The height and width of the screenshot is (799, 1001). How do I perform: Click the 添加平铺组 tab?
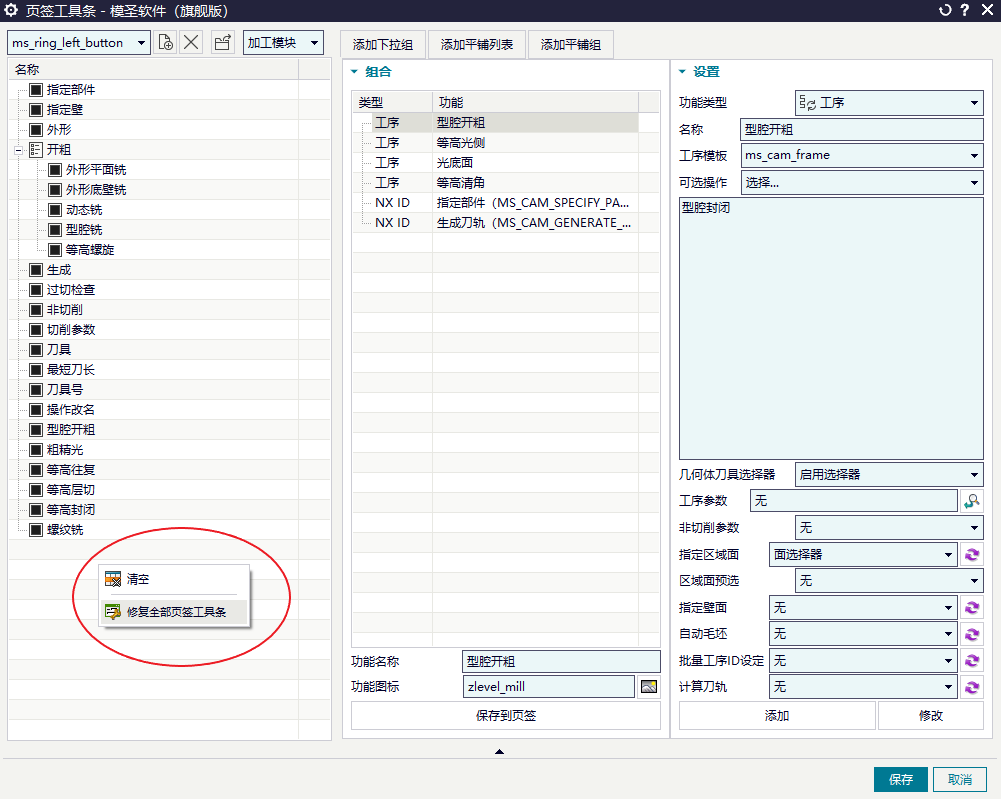click(x=571, y=45)
